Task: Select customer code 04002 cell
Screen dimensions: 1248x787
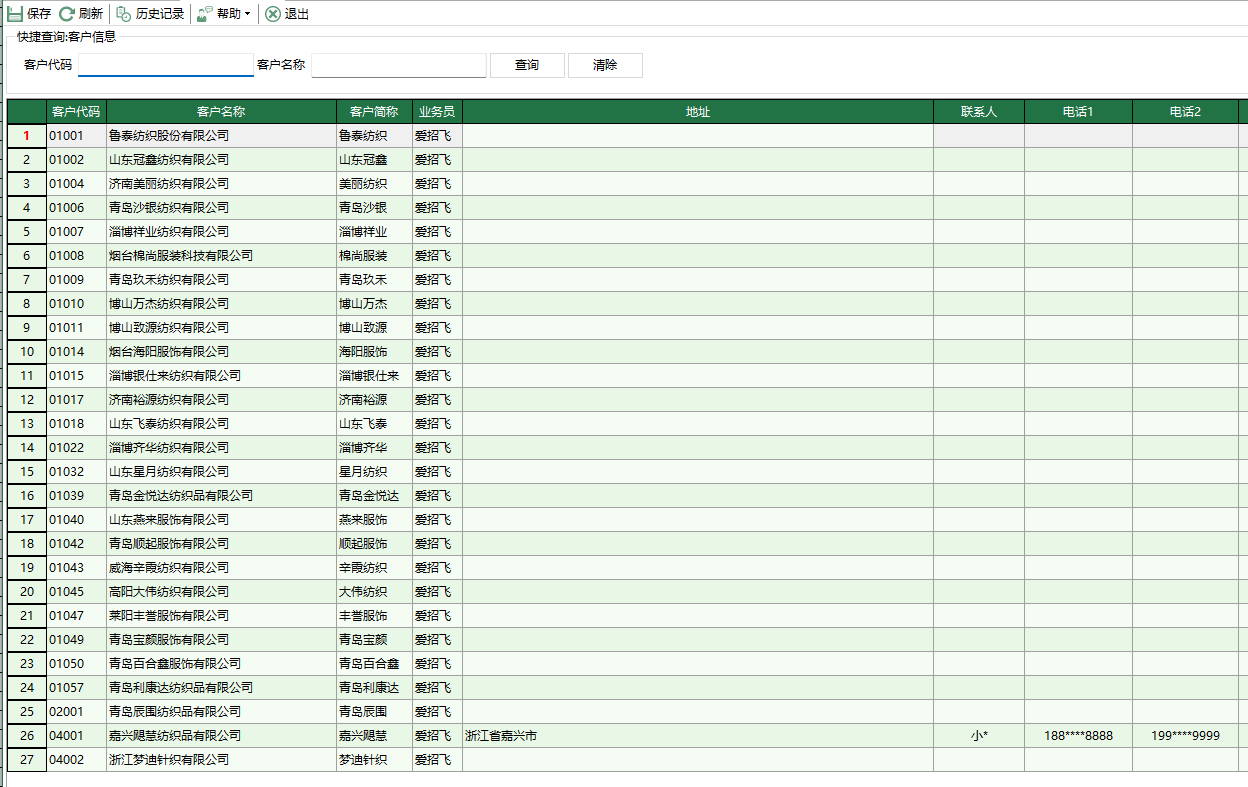Action: pyautogui.click(x=76, y=760)
